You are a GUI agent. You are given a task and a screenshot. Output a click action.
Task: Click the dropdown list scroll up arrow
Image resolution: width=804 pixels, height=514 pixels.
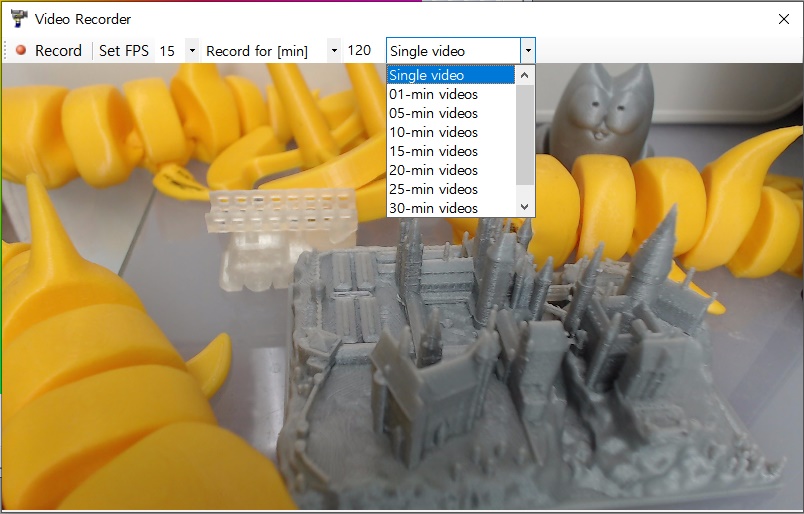(x=525, y=75)
